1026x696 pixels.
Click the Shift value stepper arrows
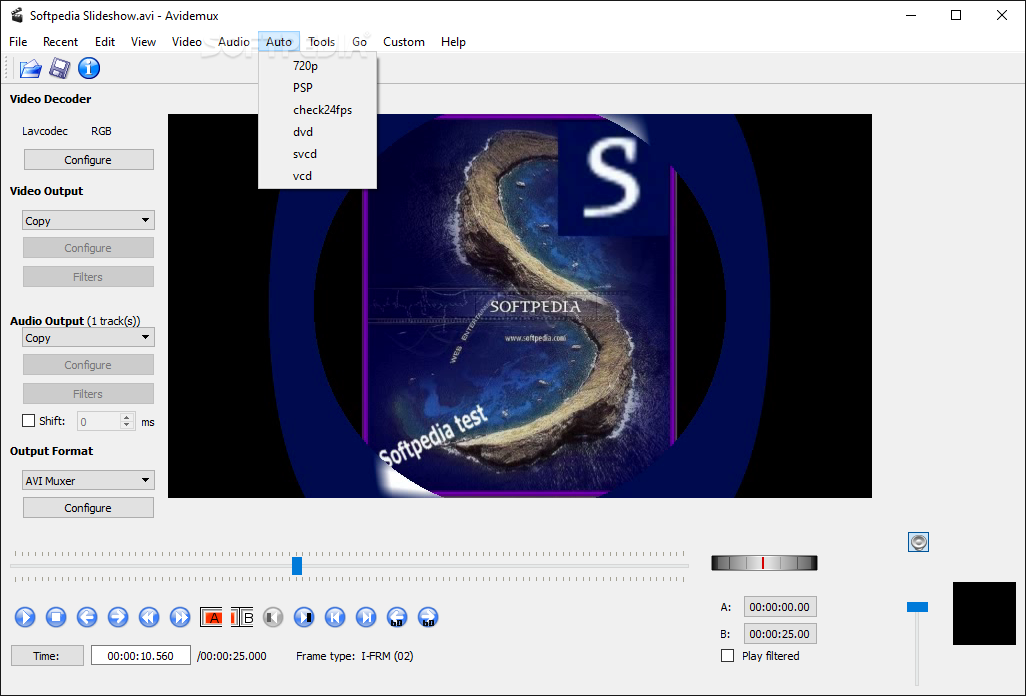coord(127,421)
